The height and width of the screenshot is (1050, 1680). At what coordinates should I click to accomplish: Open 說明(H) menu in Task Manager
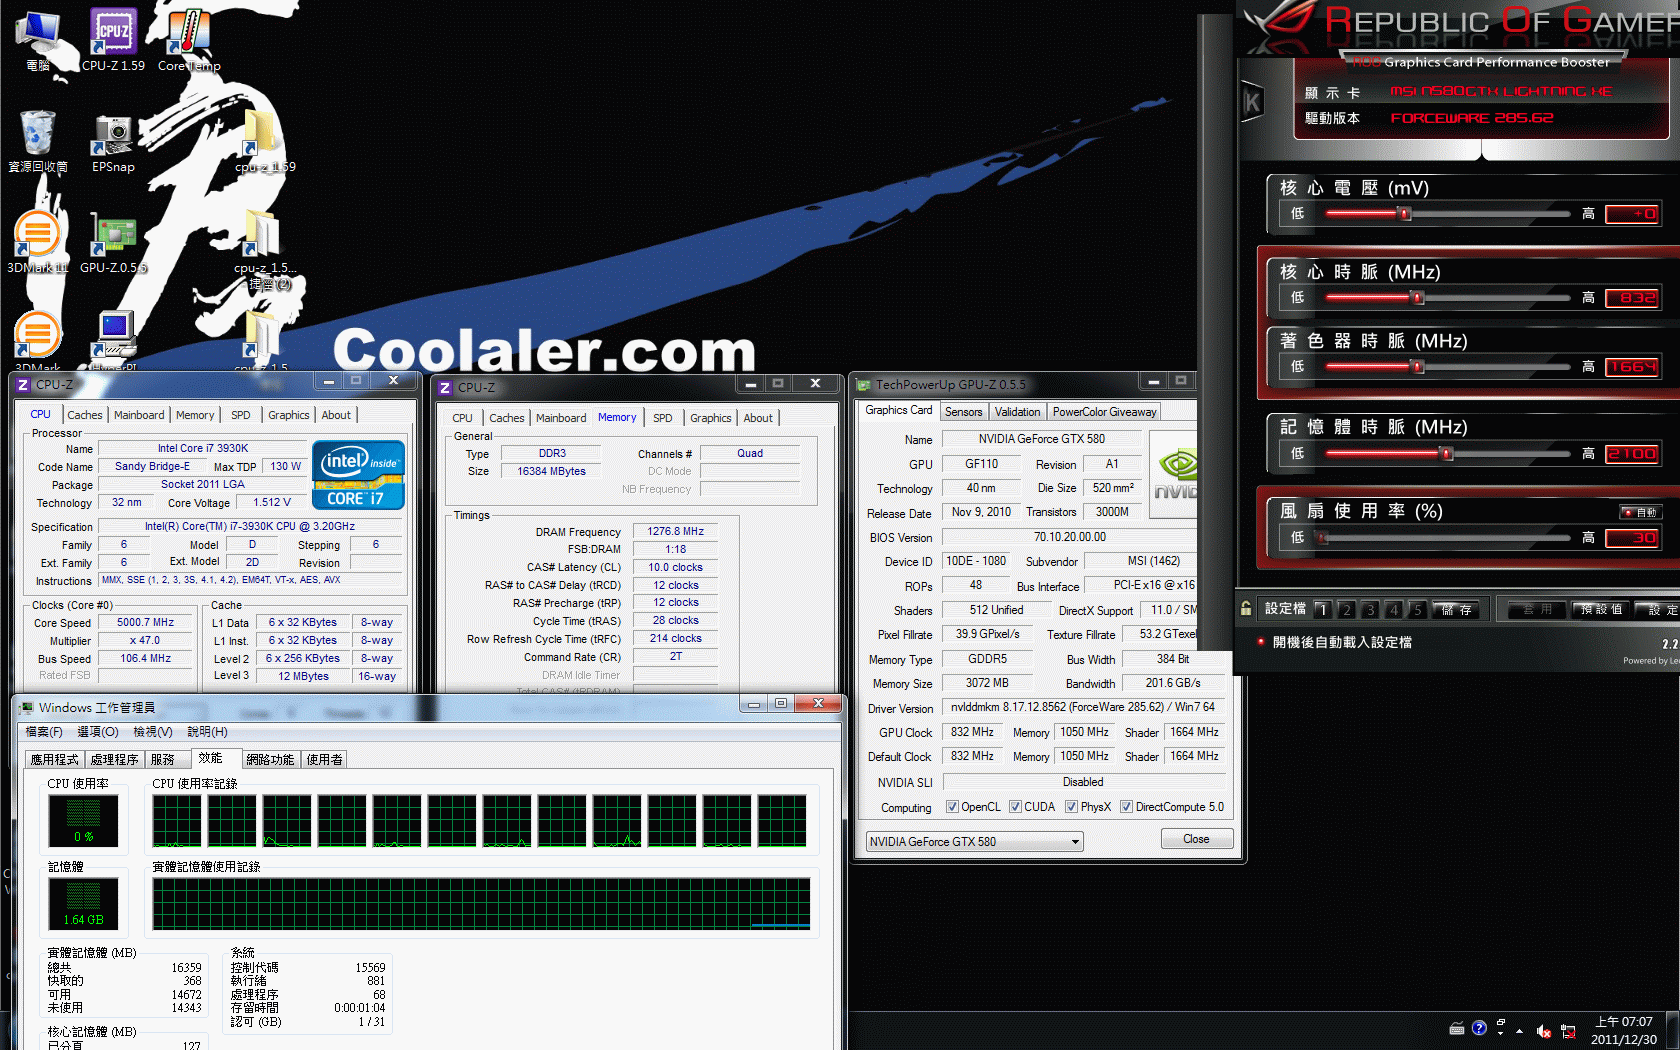click(x=207, y=732)
